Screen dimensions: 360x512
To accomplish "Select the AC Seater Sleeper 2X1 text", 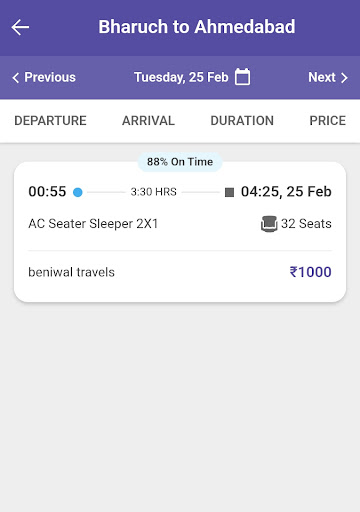I will [x=93, y=224].
